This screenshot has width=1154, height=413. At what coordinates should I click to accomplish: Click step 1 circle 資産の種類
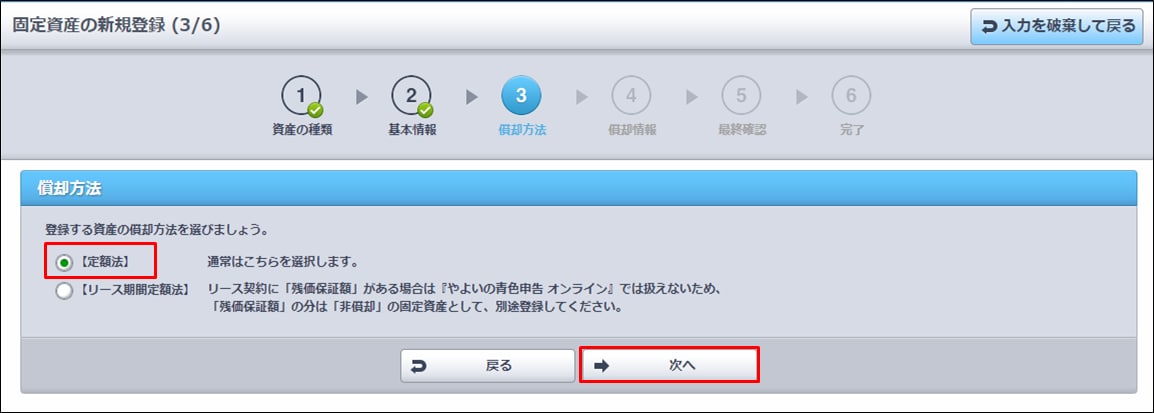tap(301, 96)
